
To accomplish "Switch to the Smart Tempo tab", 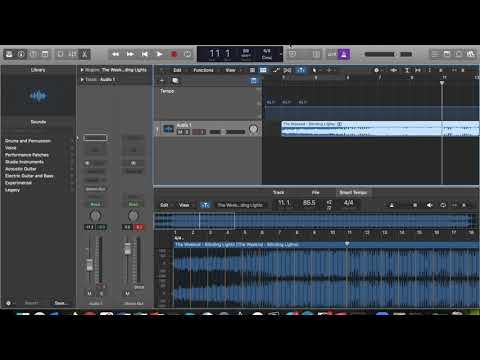I will coord(353,192).
